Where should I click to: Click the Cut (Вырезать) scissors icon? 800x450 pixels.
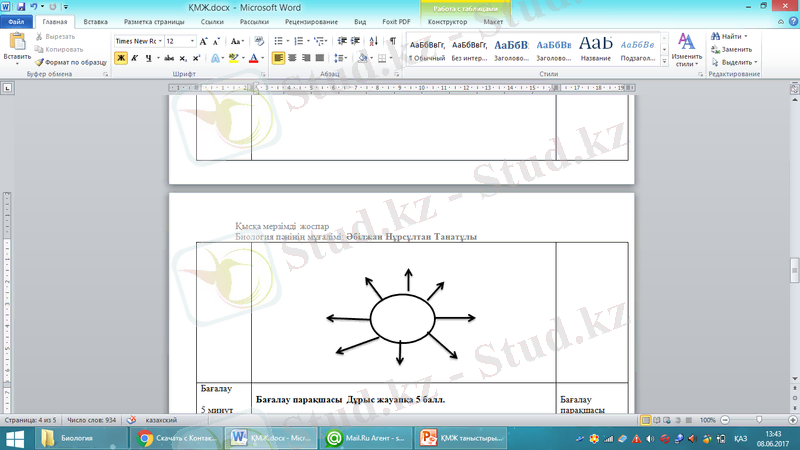40,36
